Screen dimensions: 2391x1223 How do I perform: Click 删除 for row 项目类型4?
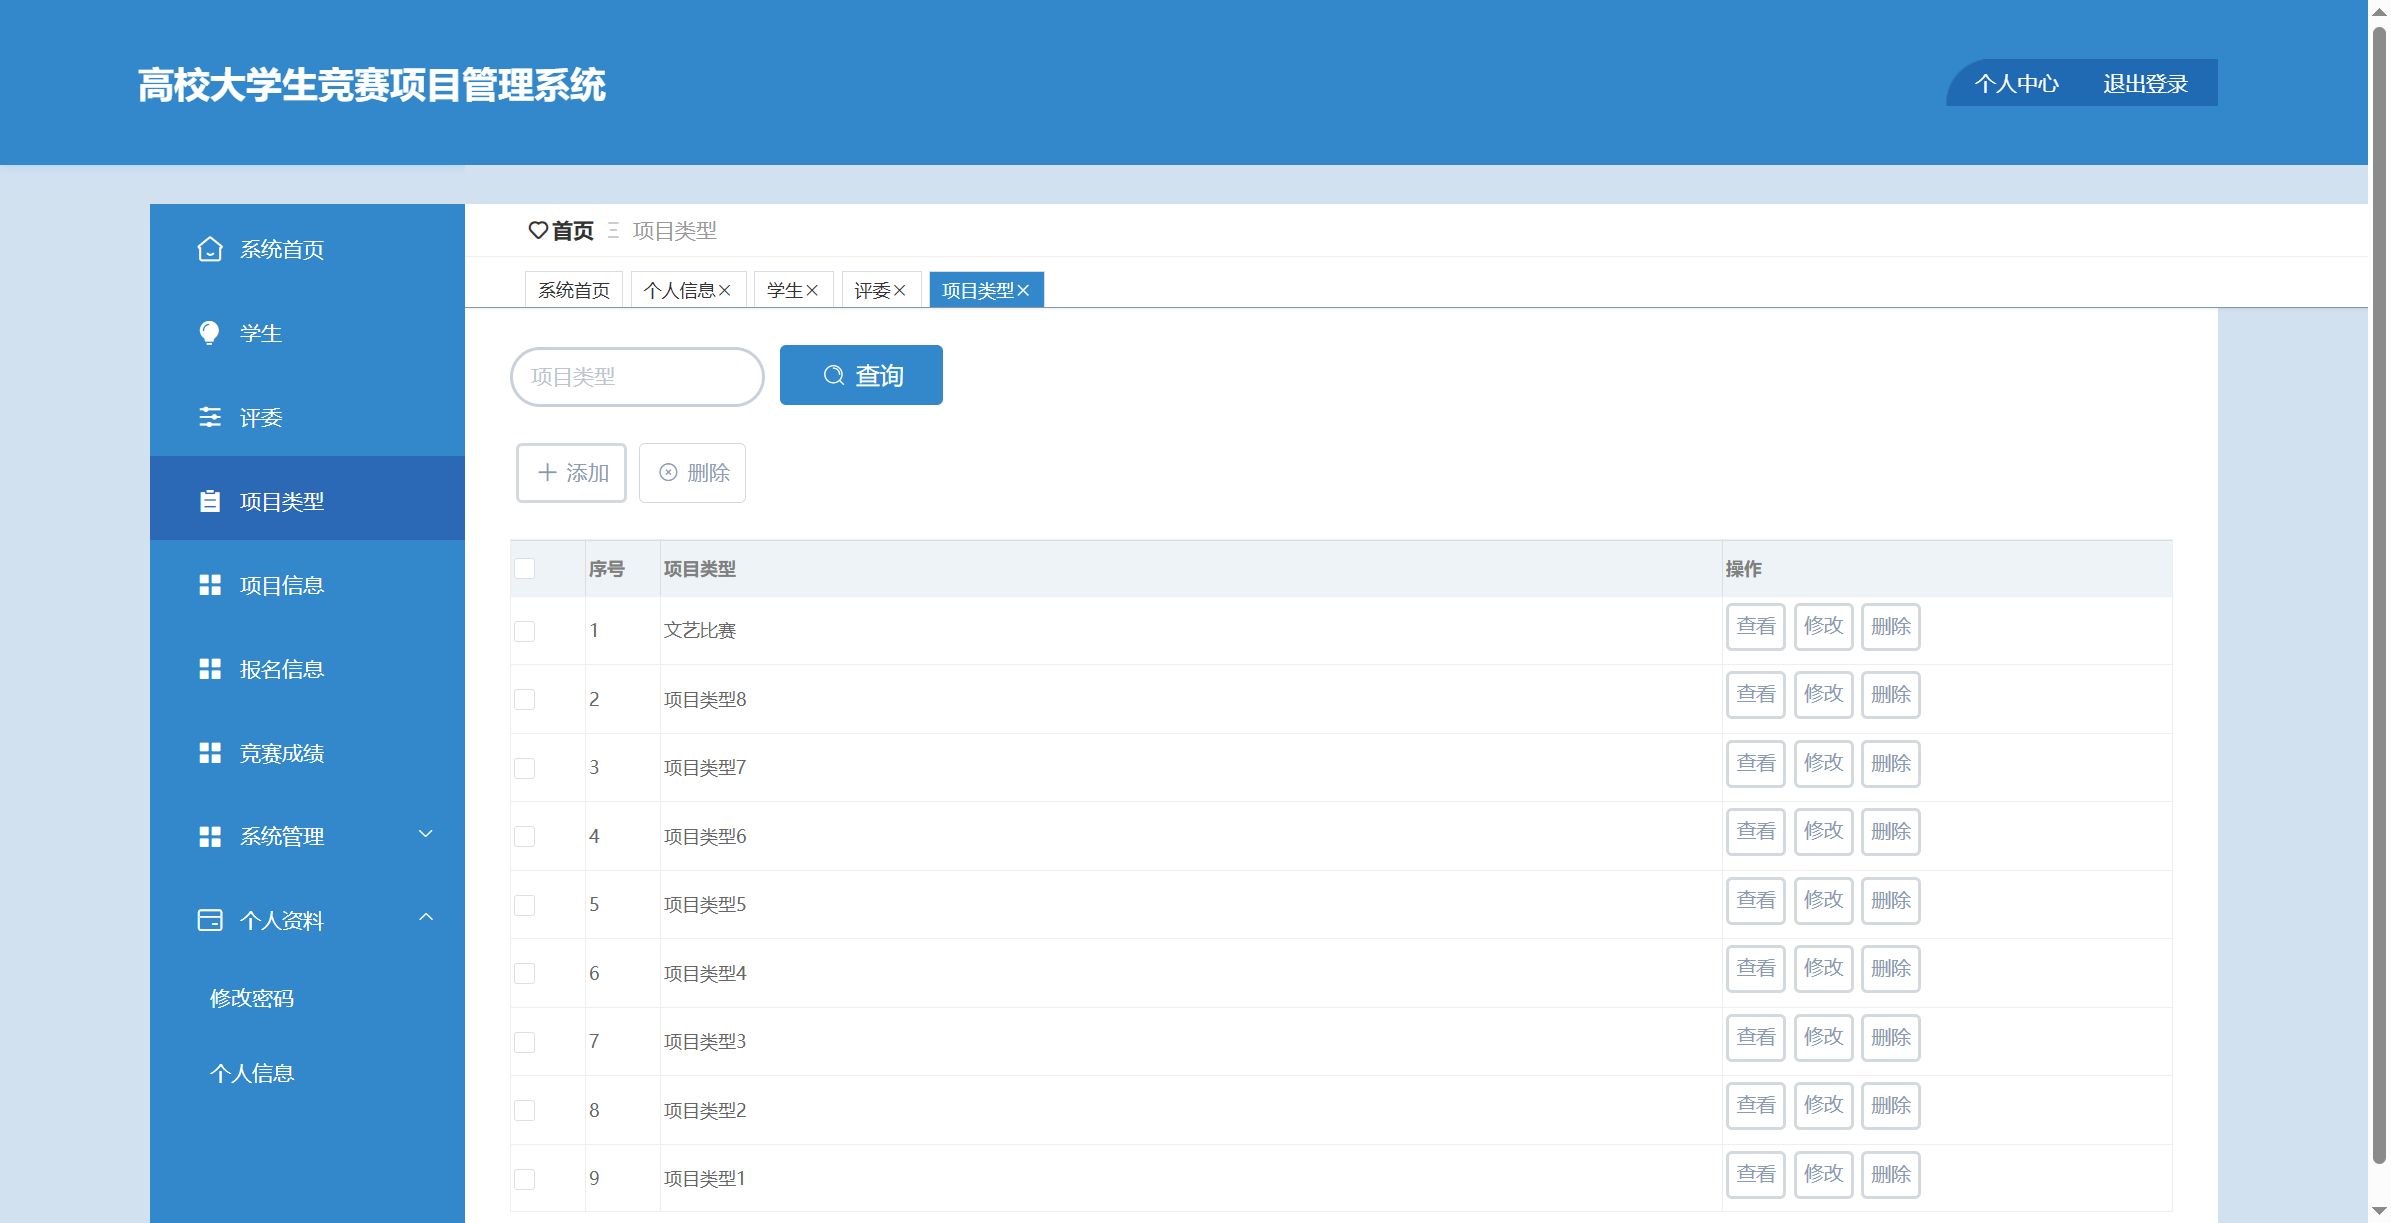pyautogui.click(x=1890, y=968)
